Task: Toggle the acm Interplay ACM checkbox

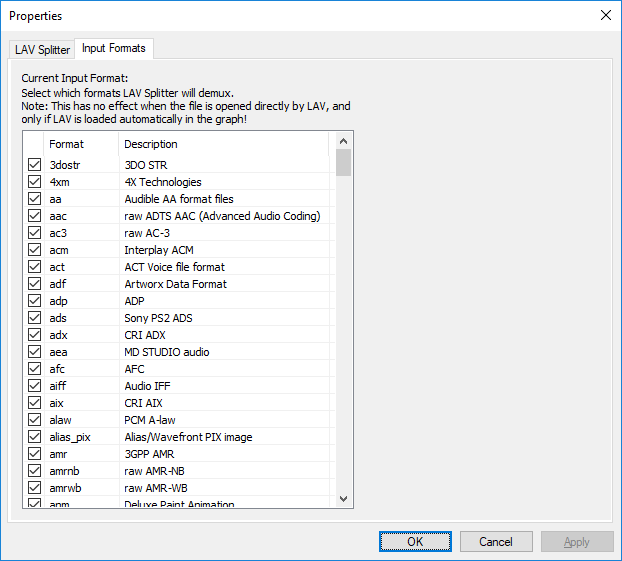Action: click(x=35, y=250)
